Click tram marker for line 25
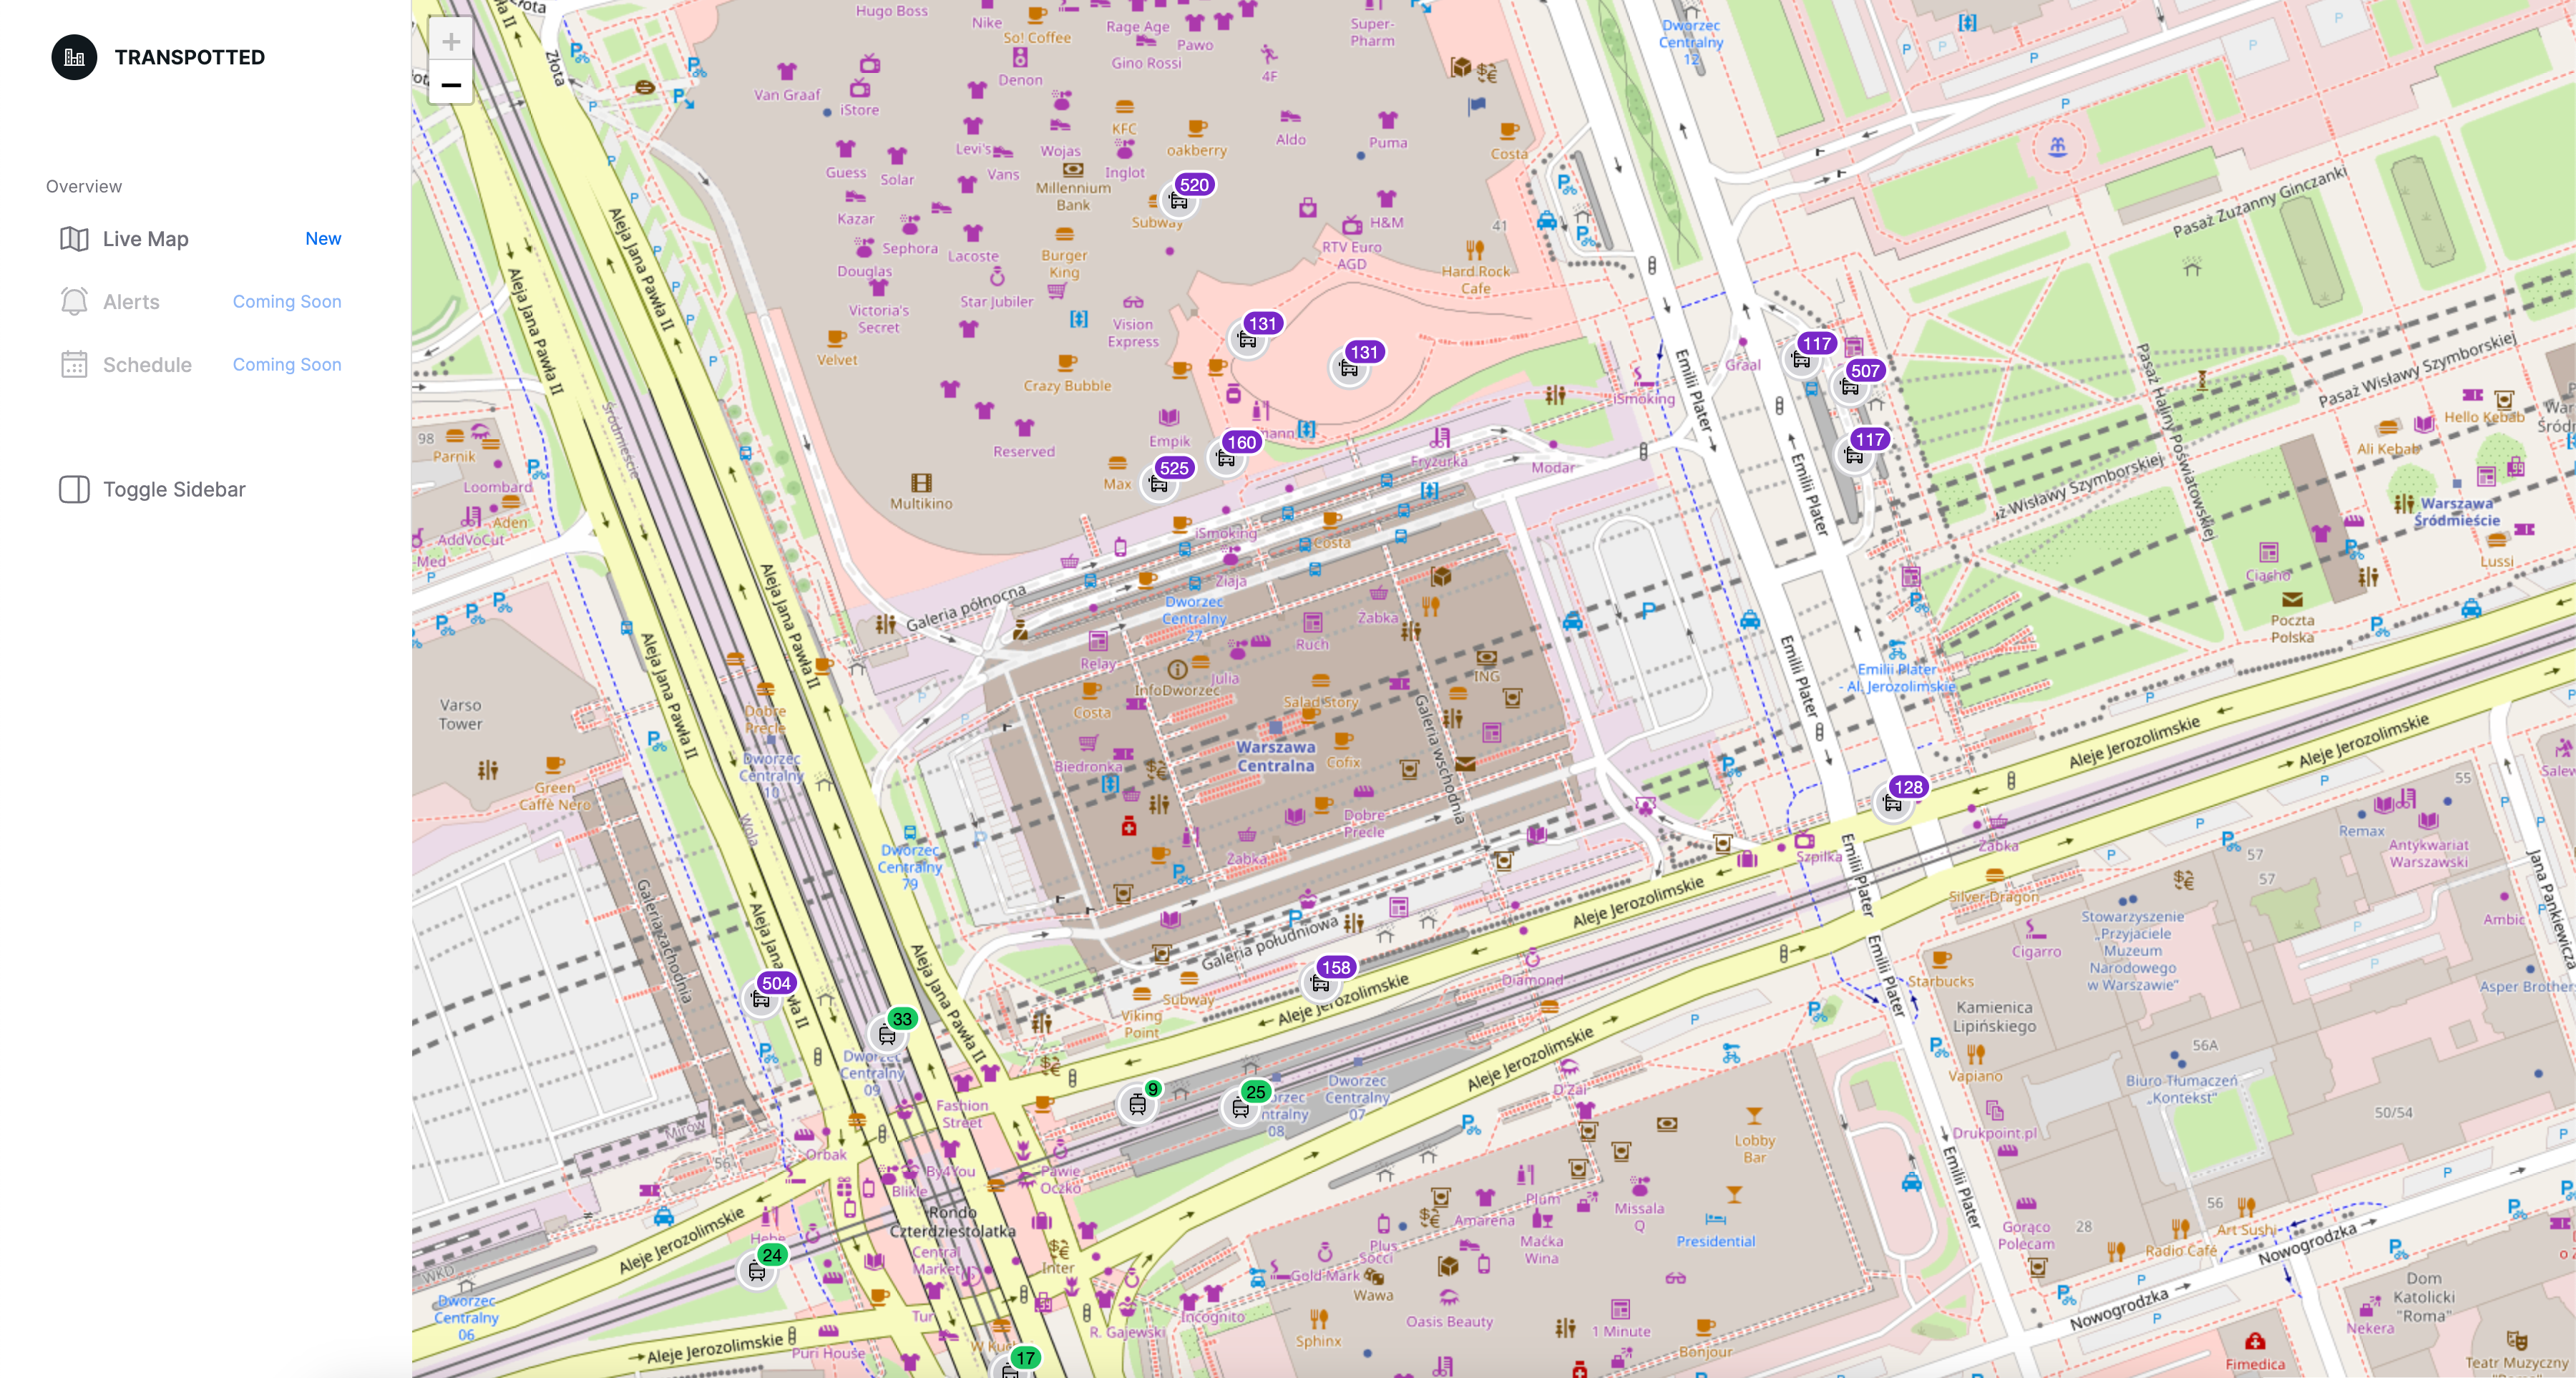Image resolution: width=2576 pixels, height=1378 pixels. tap(1241, 1108)
